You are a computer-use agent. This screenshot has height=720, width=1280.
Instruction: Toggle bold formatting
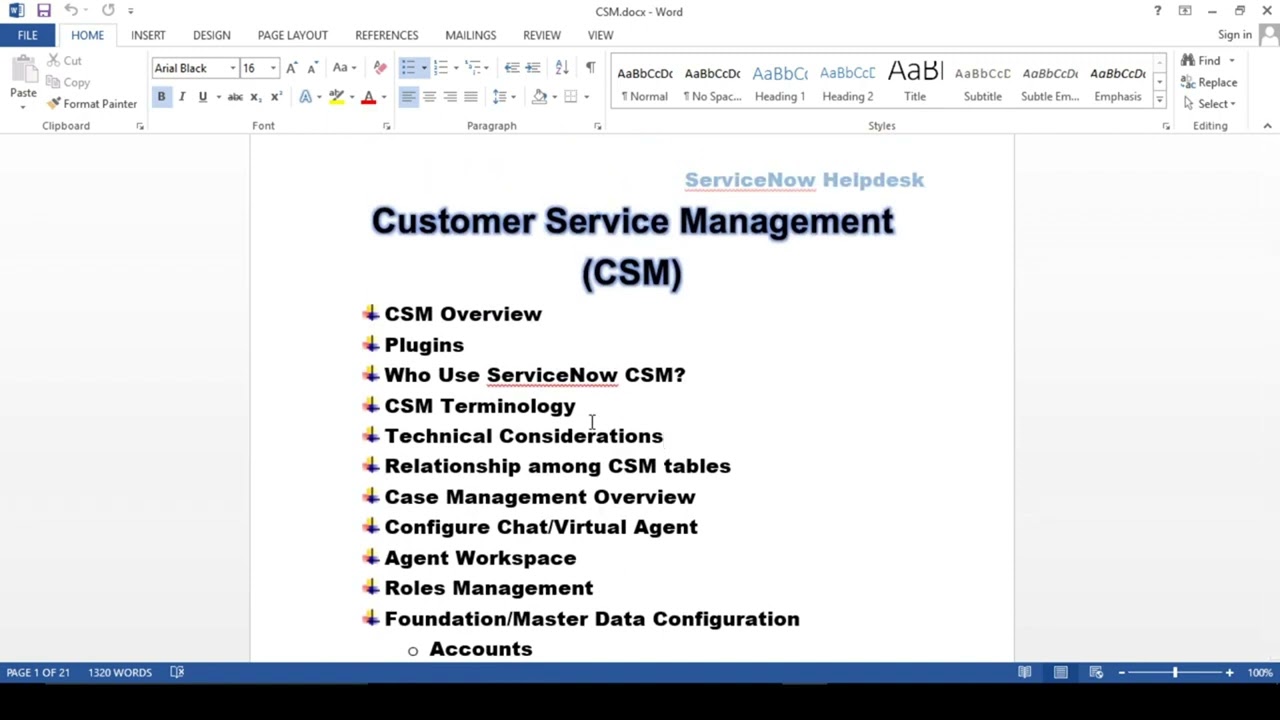coord(161,97)
